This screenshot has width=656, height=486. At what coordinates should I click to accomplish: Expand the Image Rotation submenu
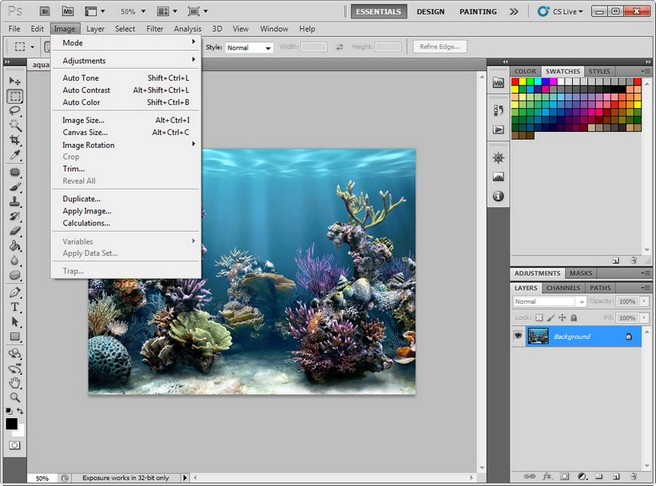pos(126,145)
